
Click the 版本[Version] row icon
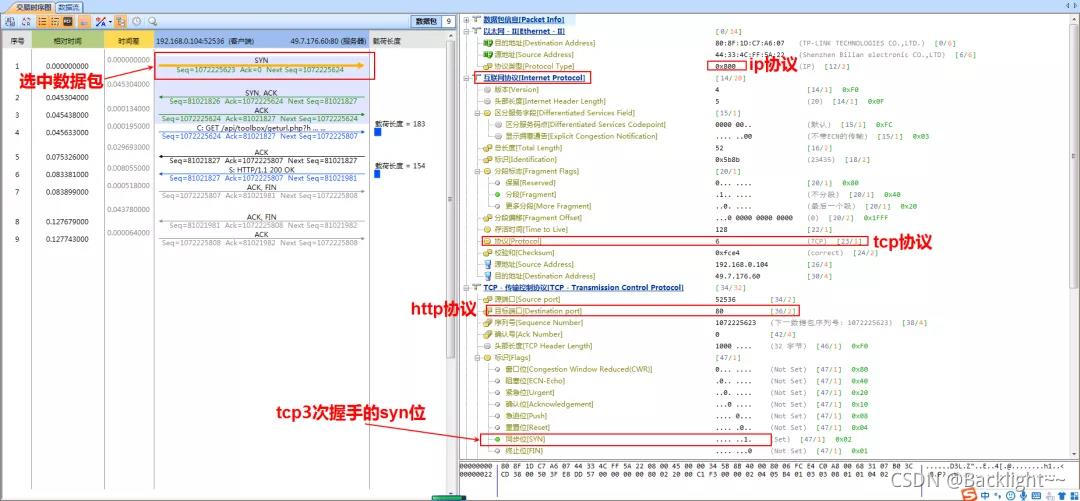[488, 90]
